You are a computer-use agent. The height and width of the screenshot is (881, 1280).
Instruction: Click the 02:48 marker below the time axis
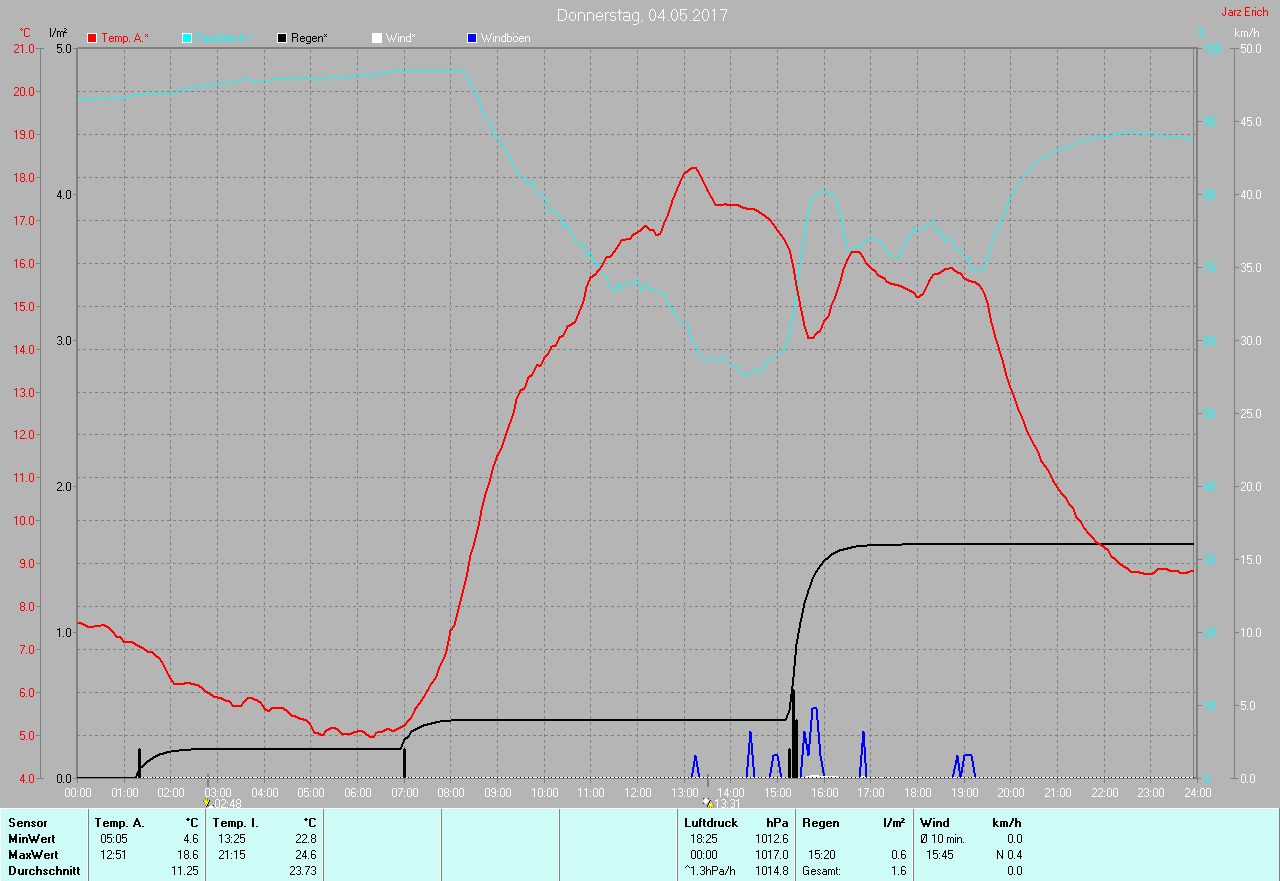tap(223, 803)
